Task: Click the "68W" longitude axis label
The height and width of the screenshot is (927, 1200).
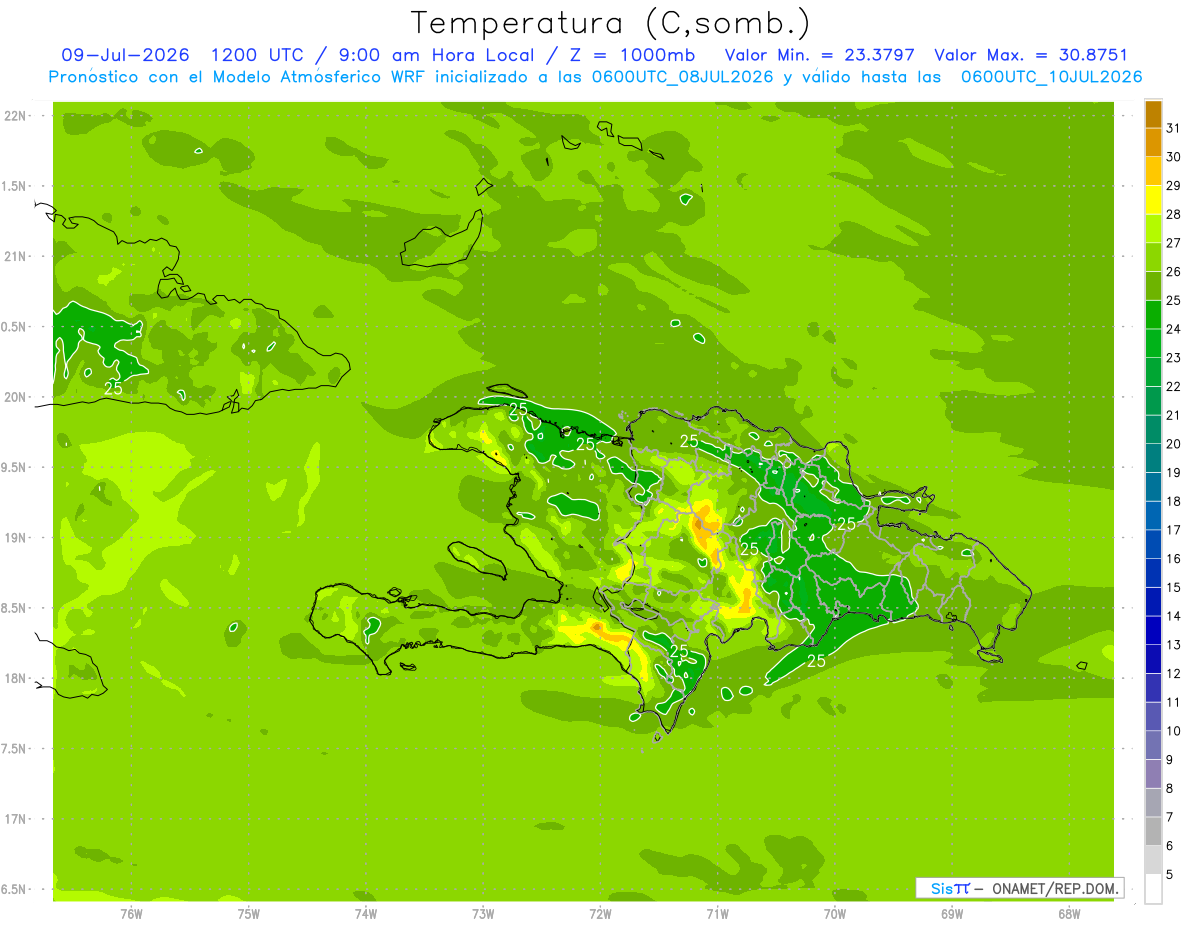Action: [1069, 913]
